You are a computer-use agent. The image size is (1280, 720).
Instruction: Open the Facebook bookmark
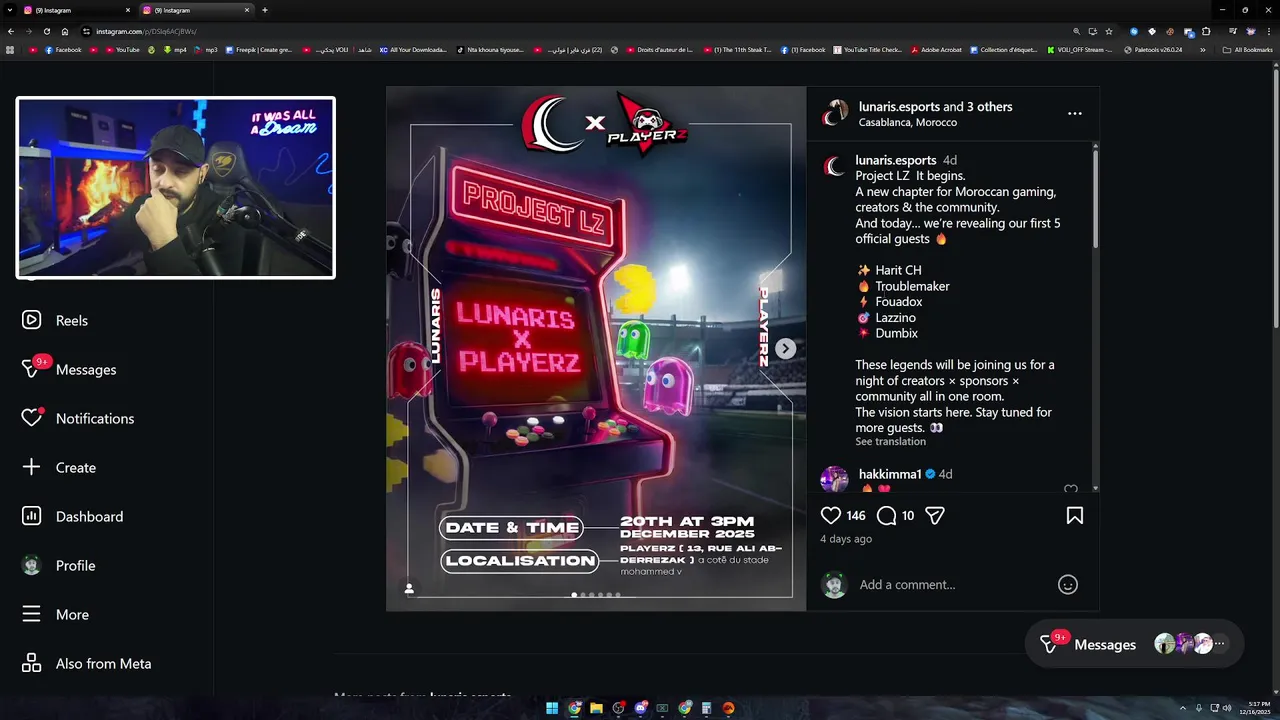pos(63,49)
